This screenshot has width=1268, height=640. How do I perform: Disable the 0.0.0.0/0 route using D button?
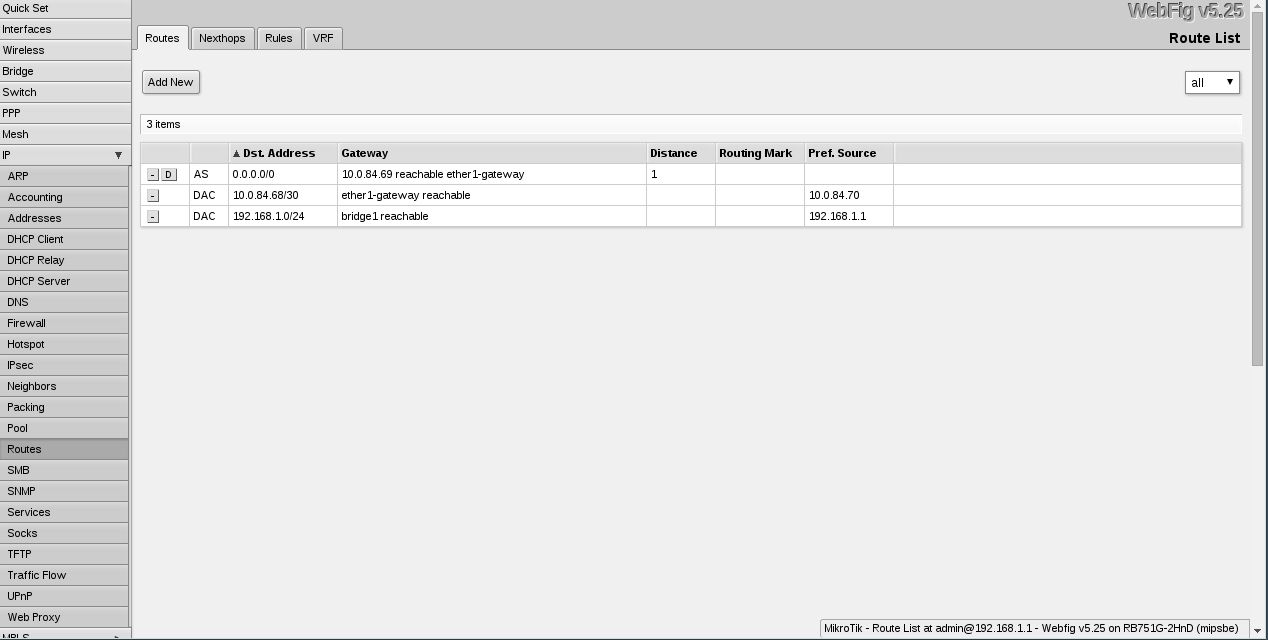[x=168, y=175]
